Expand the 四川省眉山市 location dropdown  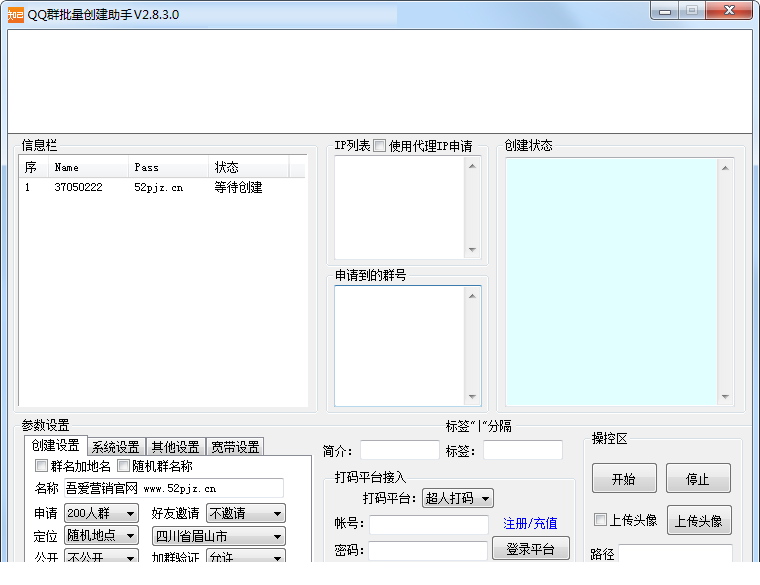218,536
